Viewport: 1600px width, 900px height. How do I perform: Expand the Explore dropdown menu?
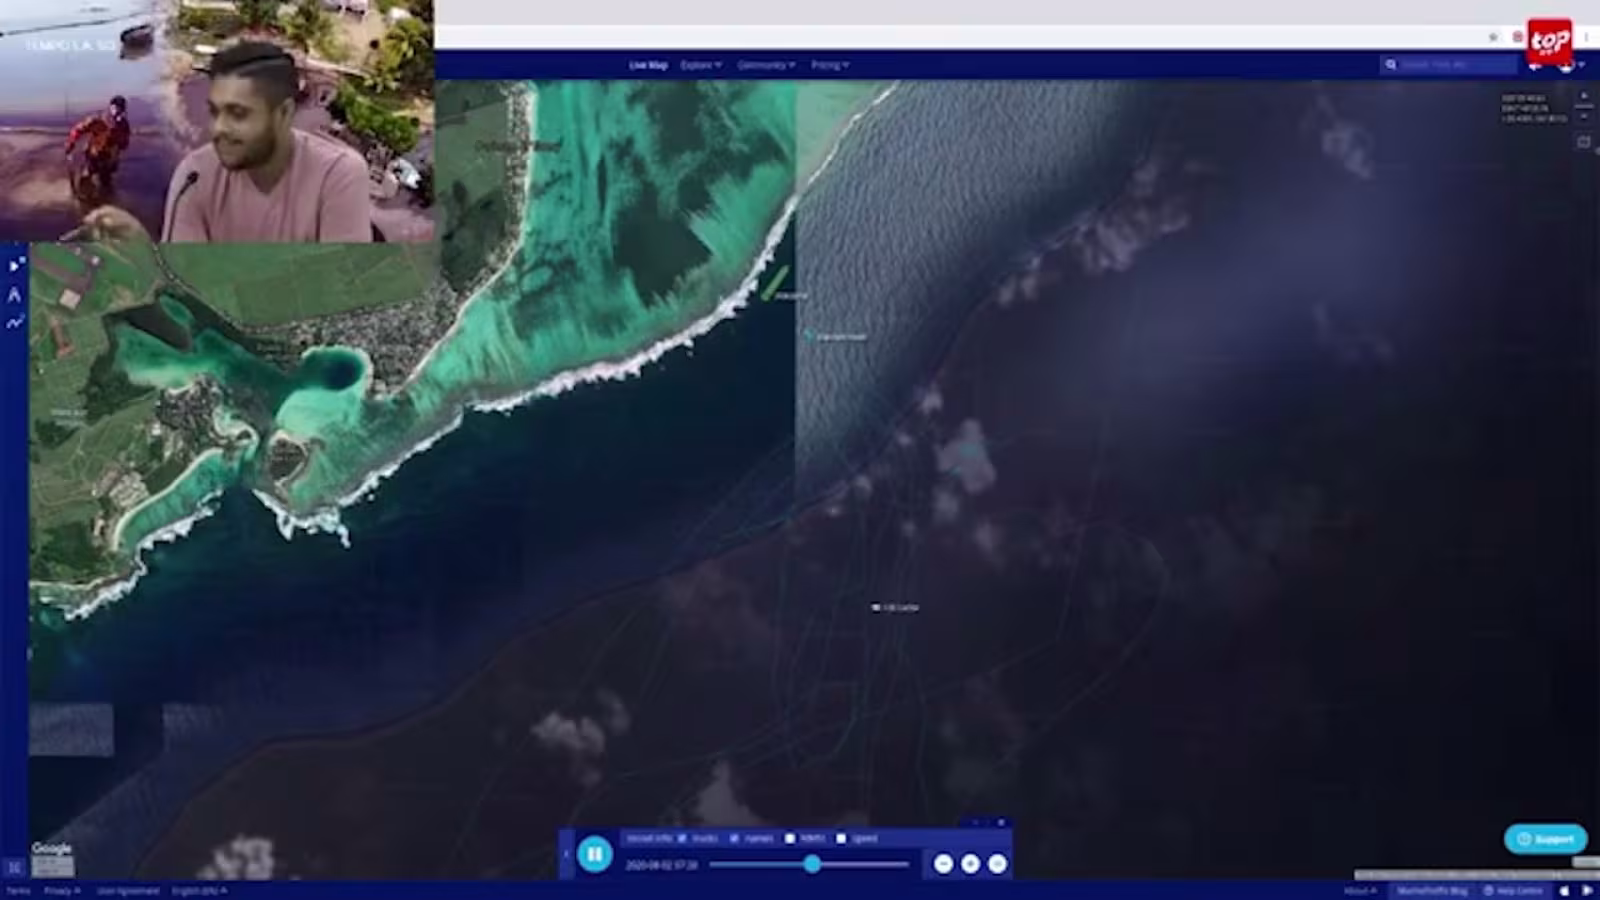pos(701,65)
